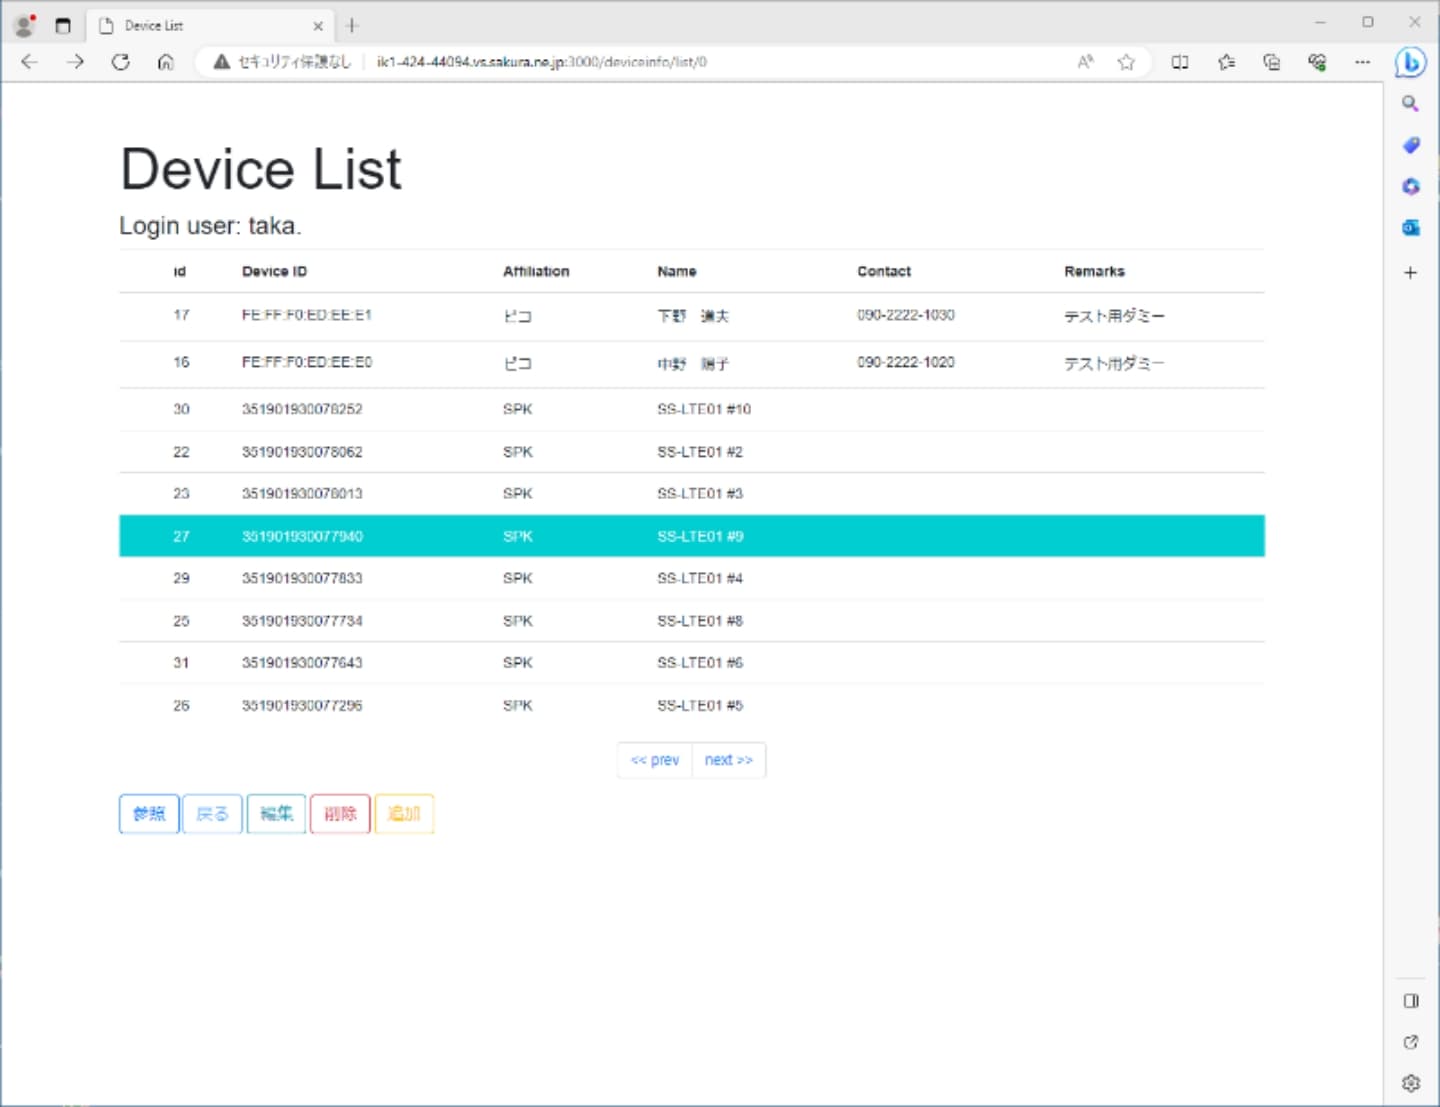
Task: Open the tab actions menu button
Action: (63, 26)
